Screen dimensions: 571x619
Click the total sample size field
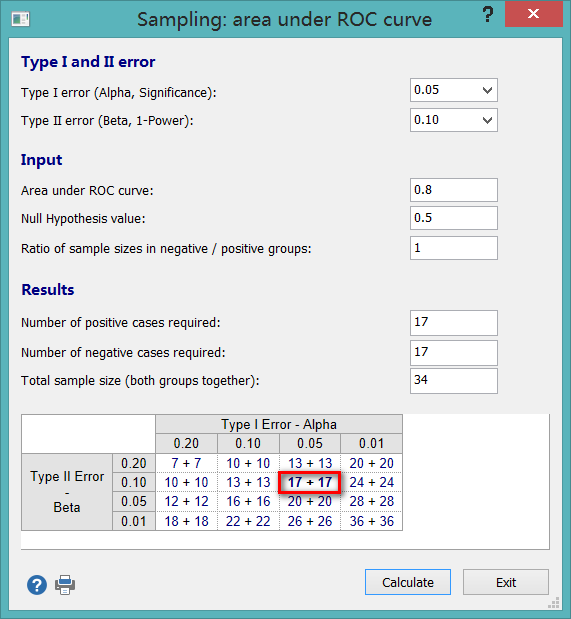[x=454, y=381]
